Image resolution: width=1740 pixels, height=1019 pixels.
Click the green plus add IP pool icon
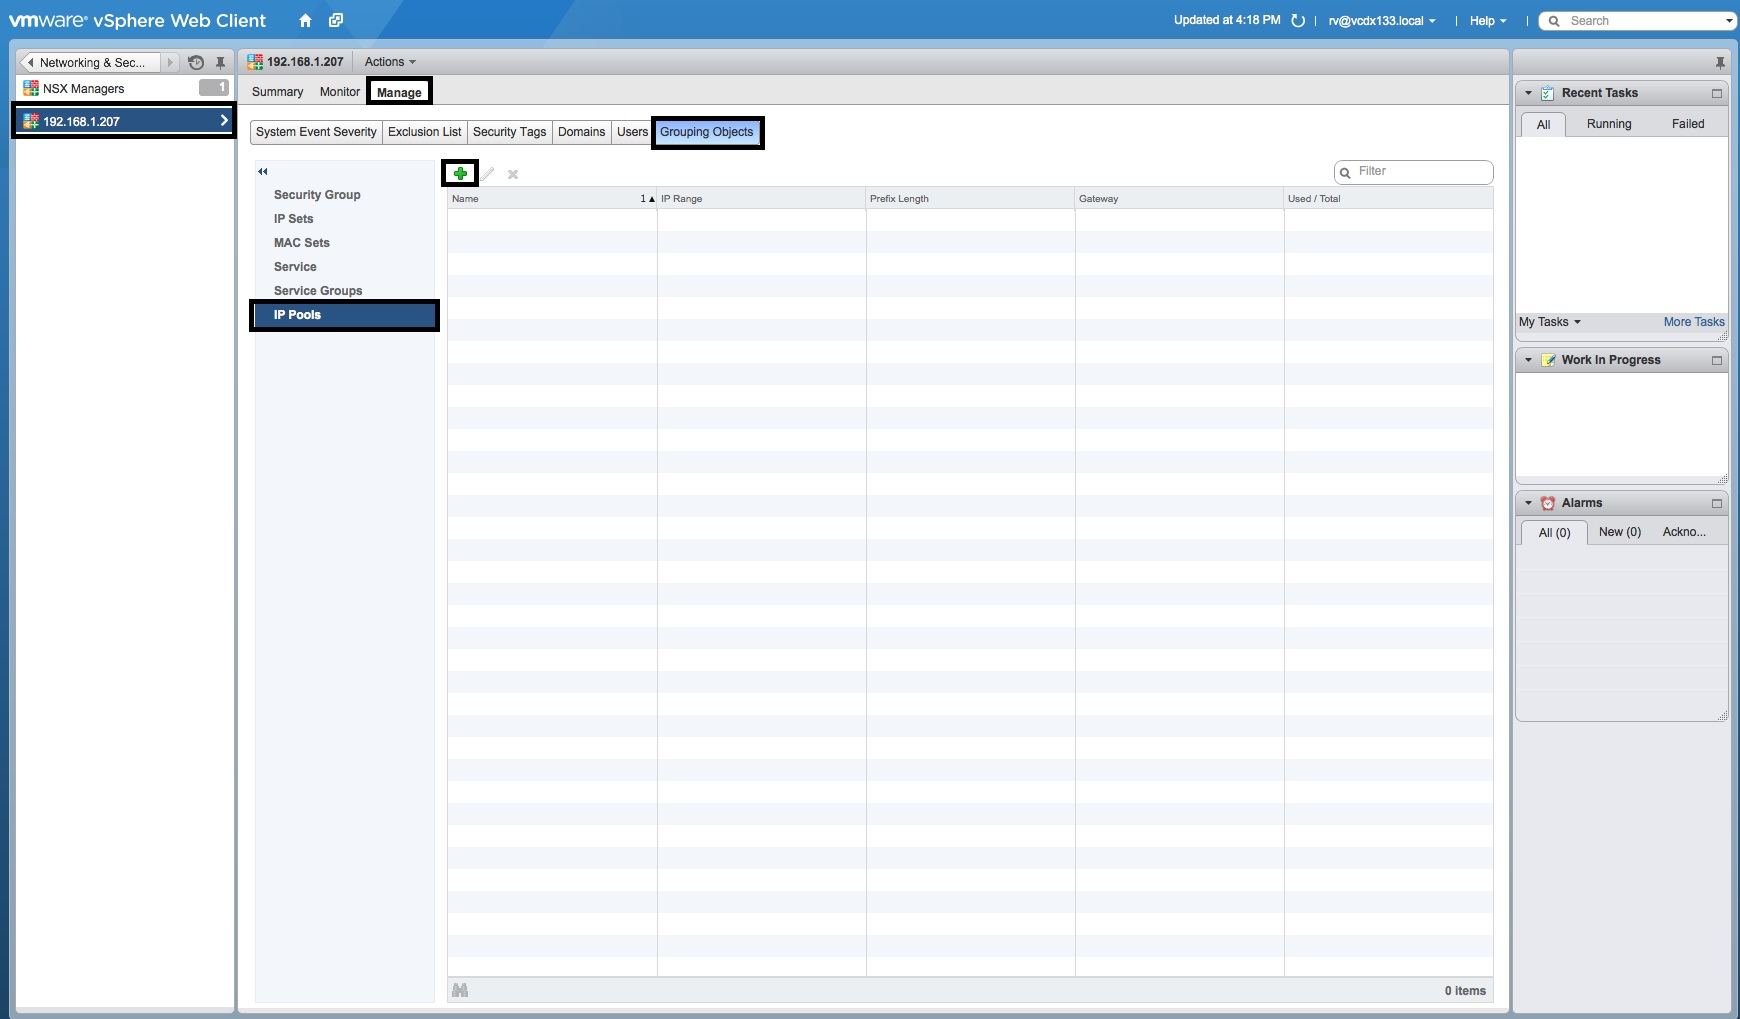(x=460, y=174)
